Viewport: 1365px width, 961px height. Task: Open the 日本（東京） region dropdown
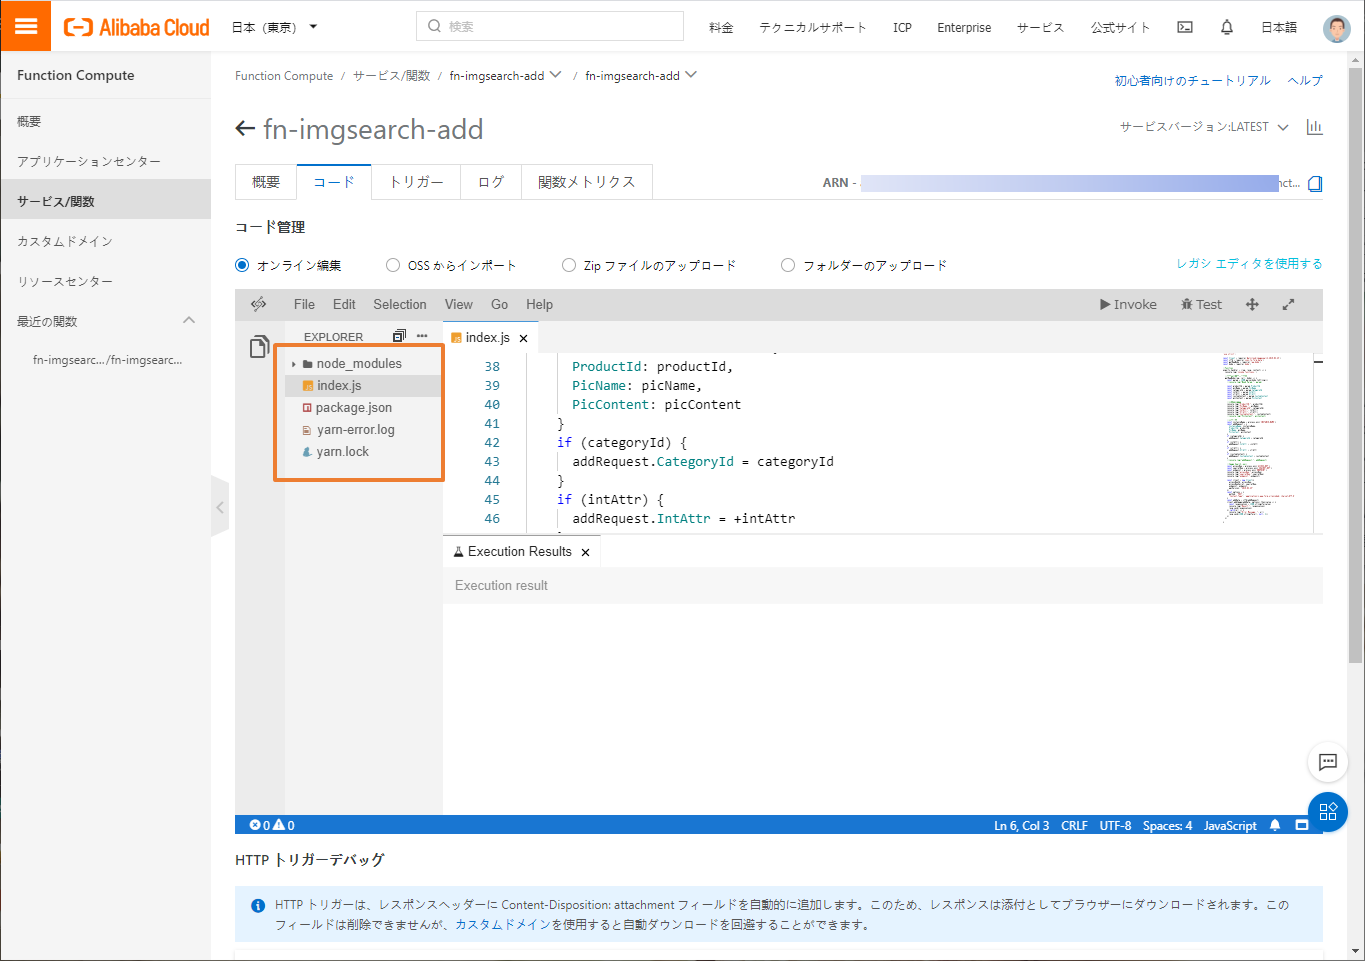coord(275,27)
